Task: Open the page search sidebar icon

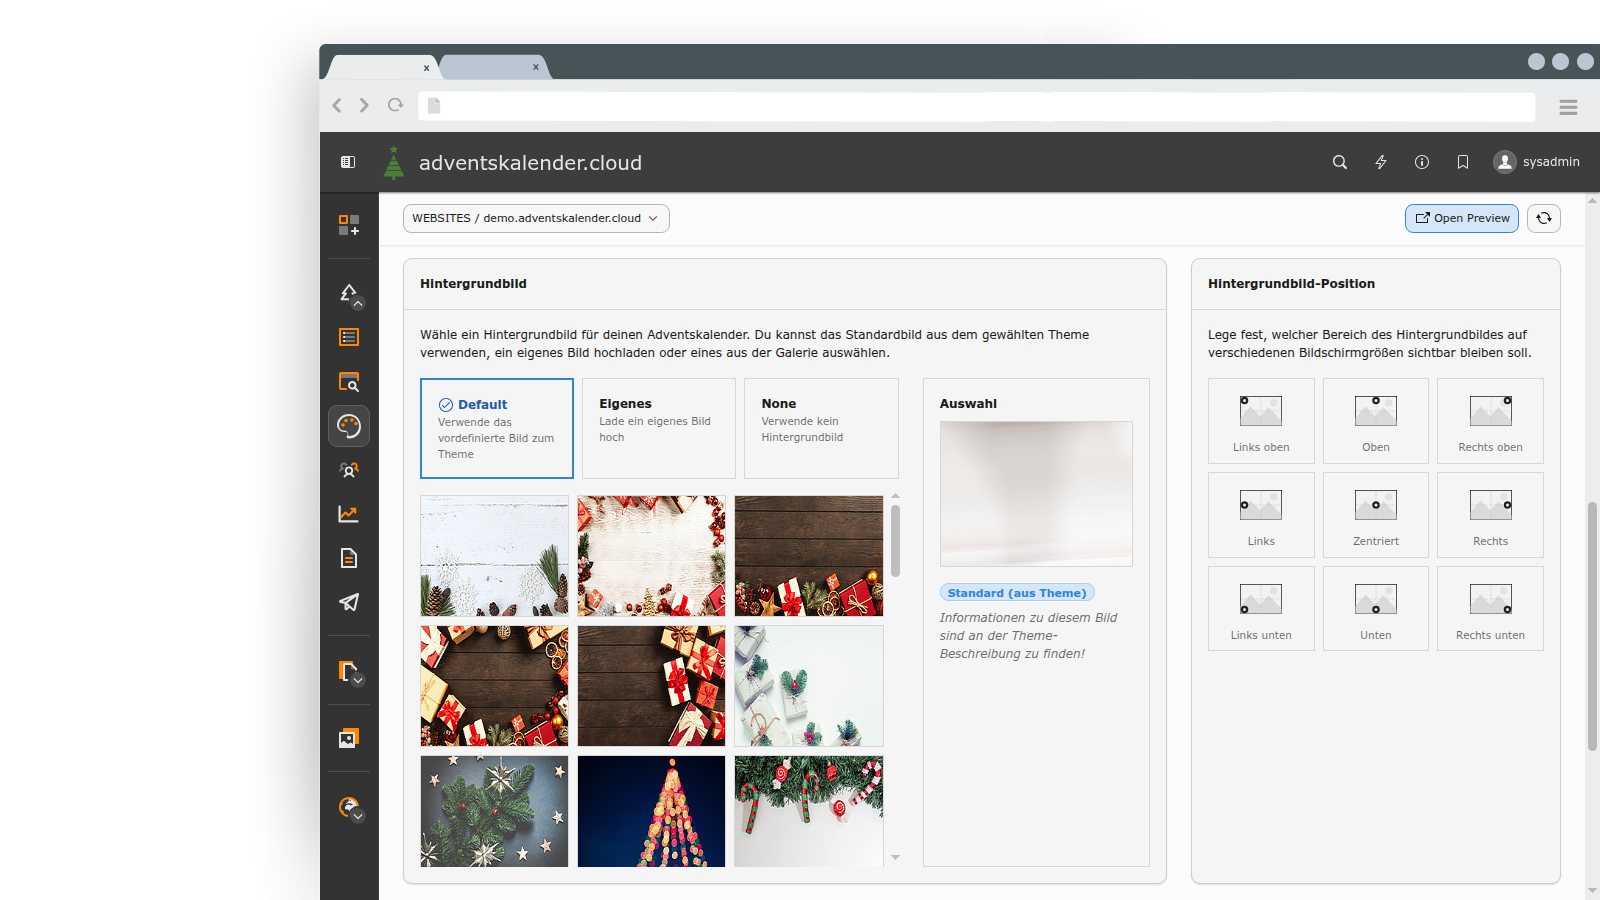Action: (349, 382)
